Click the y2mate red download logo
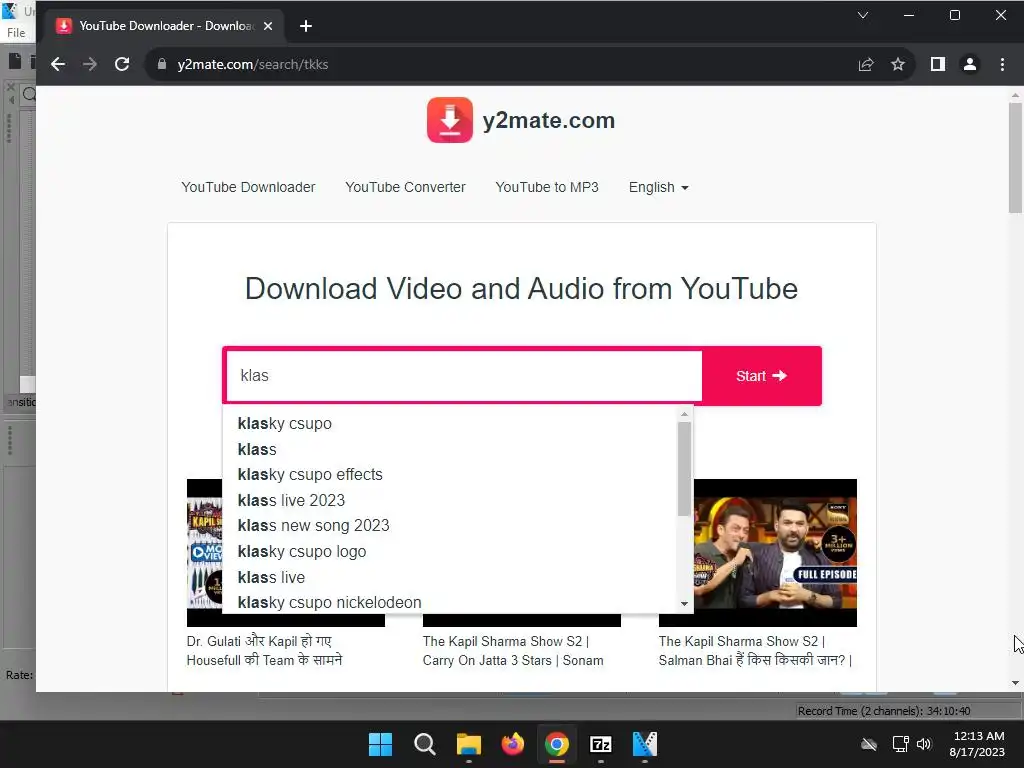 point(449,120)
